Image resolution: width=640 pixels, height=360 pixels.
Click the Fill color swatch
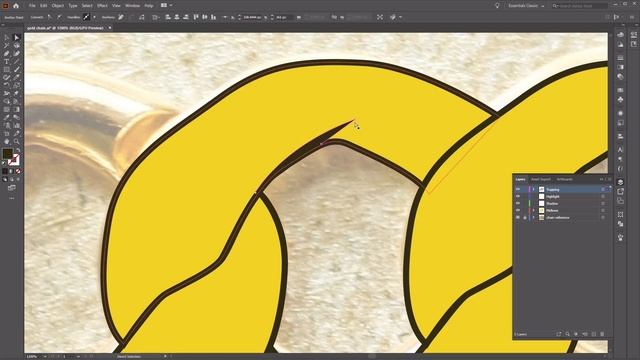coord(8,154)
